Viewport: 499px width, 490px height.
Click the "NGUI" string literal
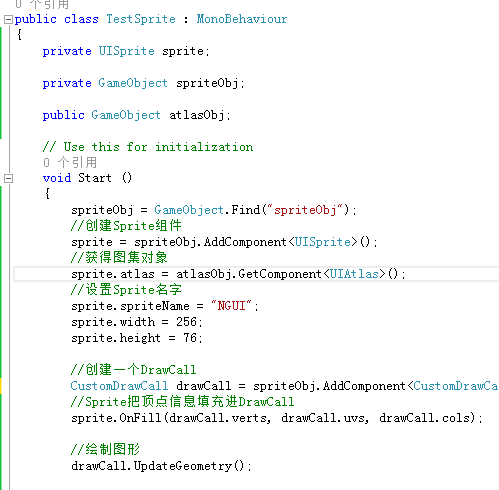(x=232, y=306)
